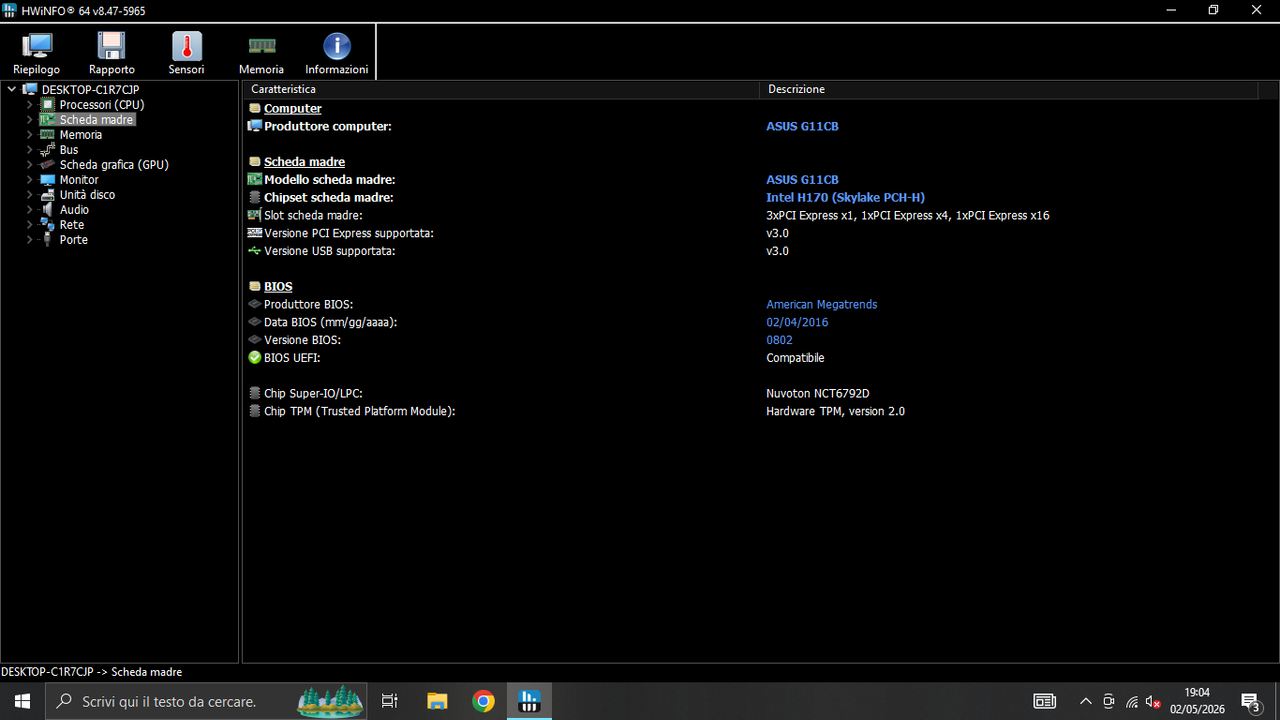Select the Rete tree item
The width and height of the screenshot is (1280, 720).
(71, 225)
